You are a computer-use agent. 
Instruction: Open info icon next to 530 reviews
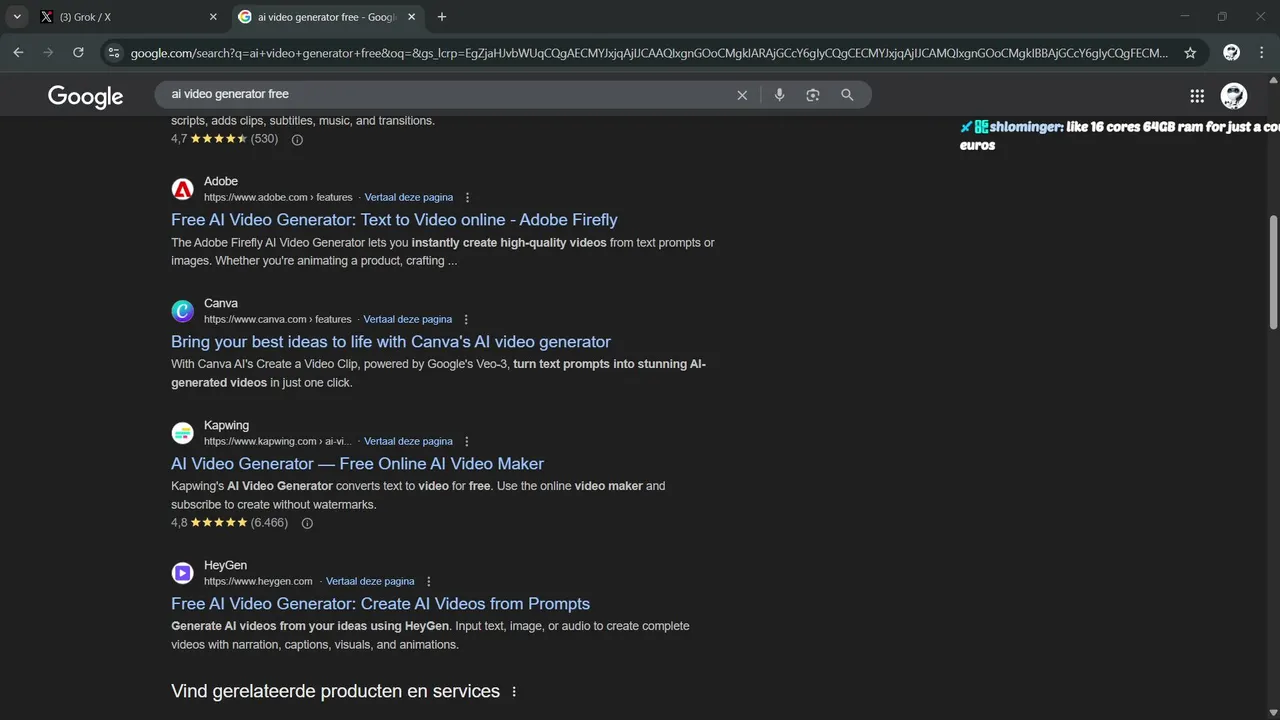[297, 140]
